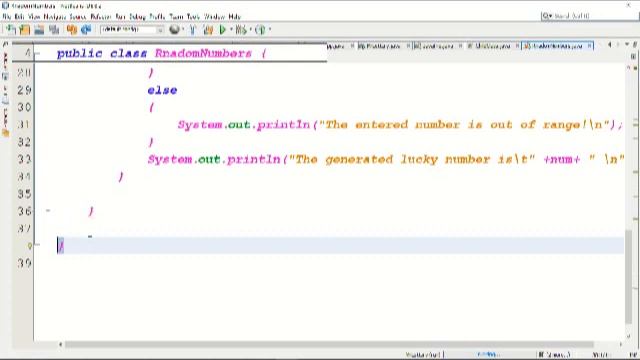The width and height of the screenshot is (640, 360).
Task: Open the search magnifier options dropdown
Action: [x=547, y=16]
